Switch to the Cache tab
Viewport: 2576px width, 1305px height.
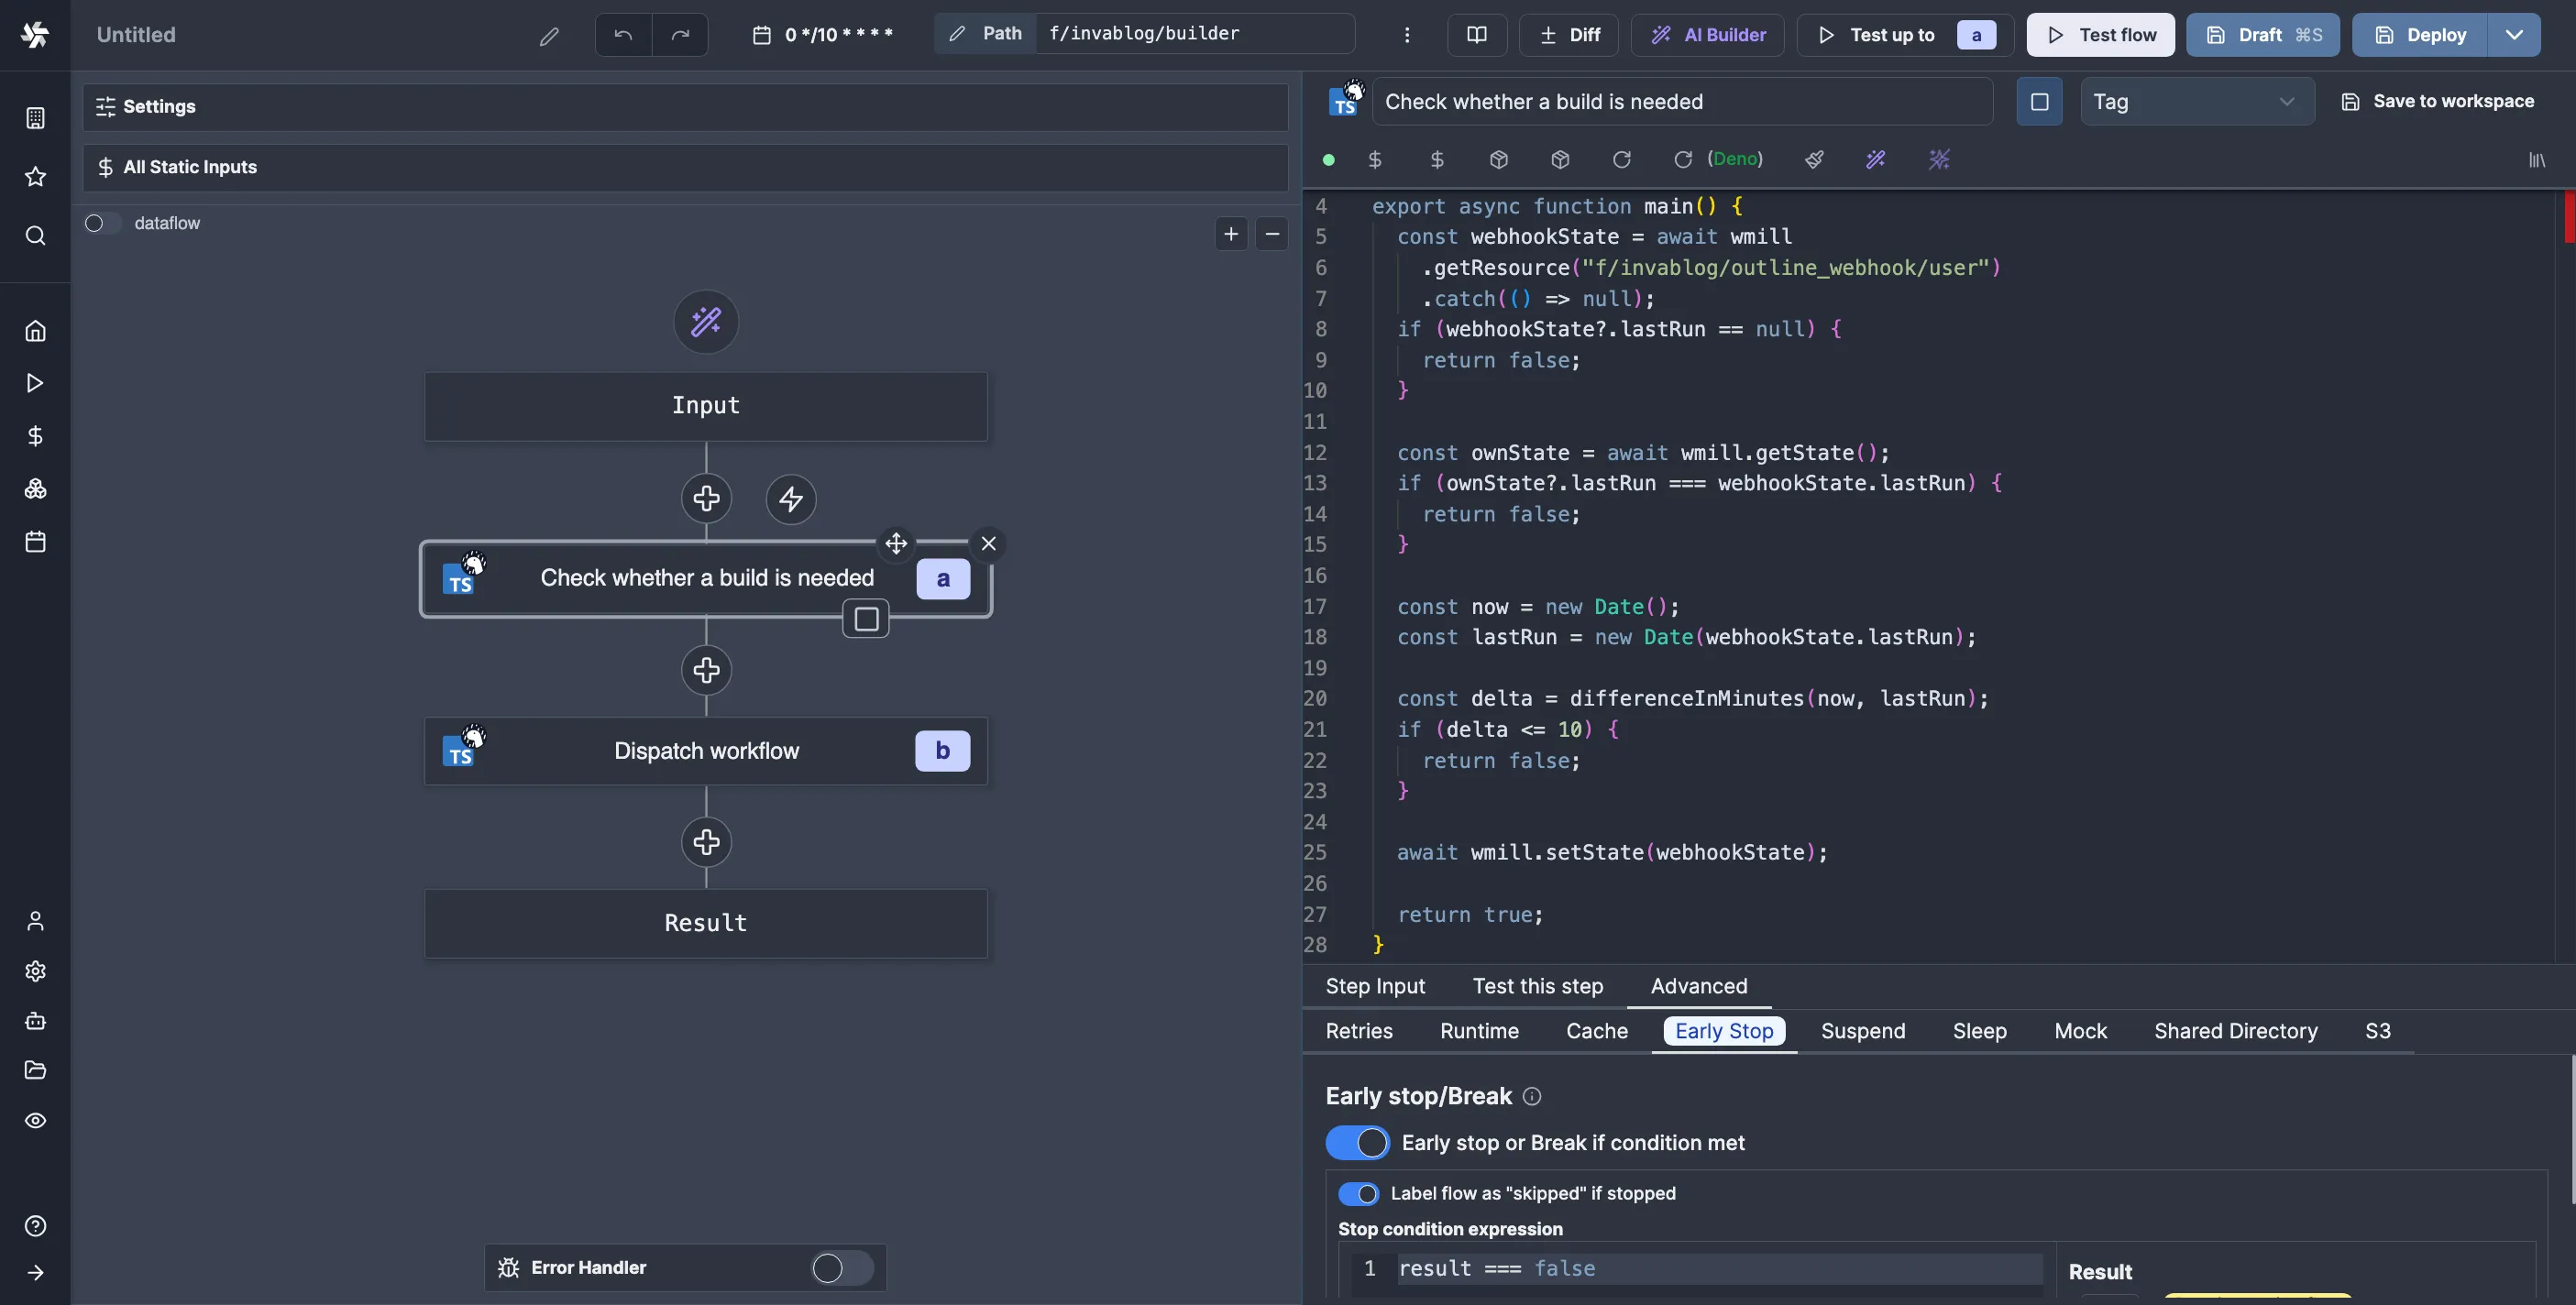point(1598,1030)
